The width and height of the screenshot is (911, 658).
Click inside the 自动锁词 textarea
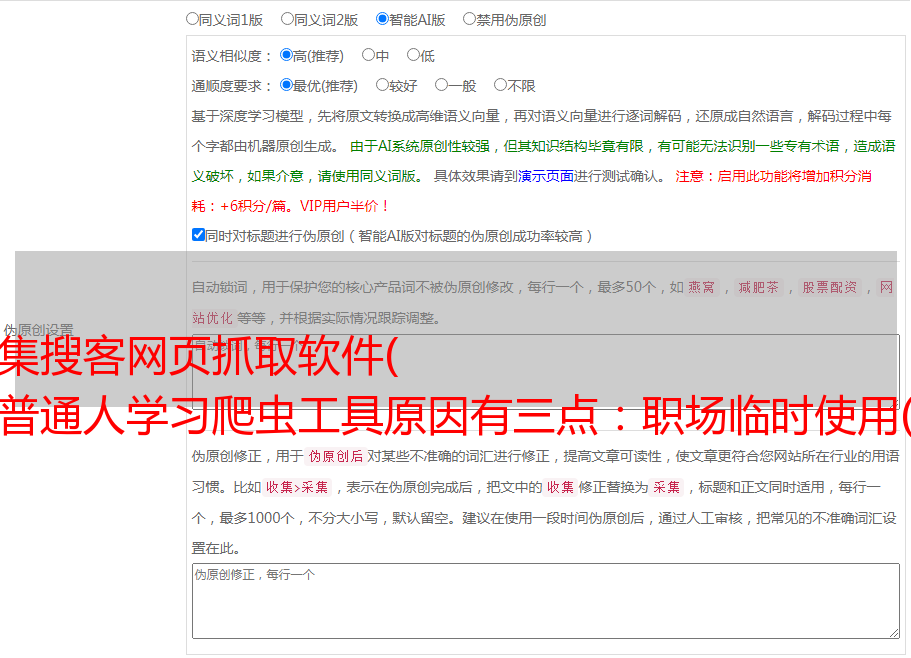[x=546, y=371]
